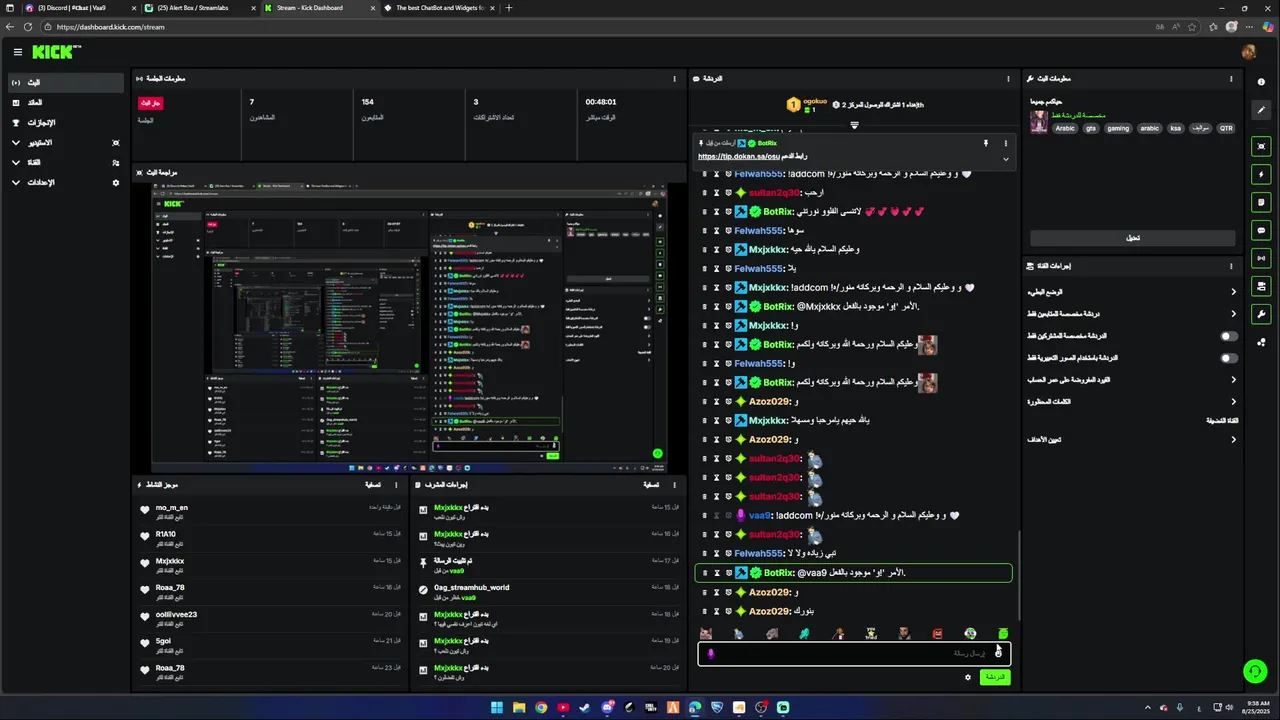Open Windows Start button on taskbar

pos(497,708)
